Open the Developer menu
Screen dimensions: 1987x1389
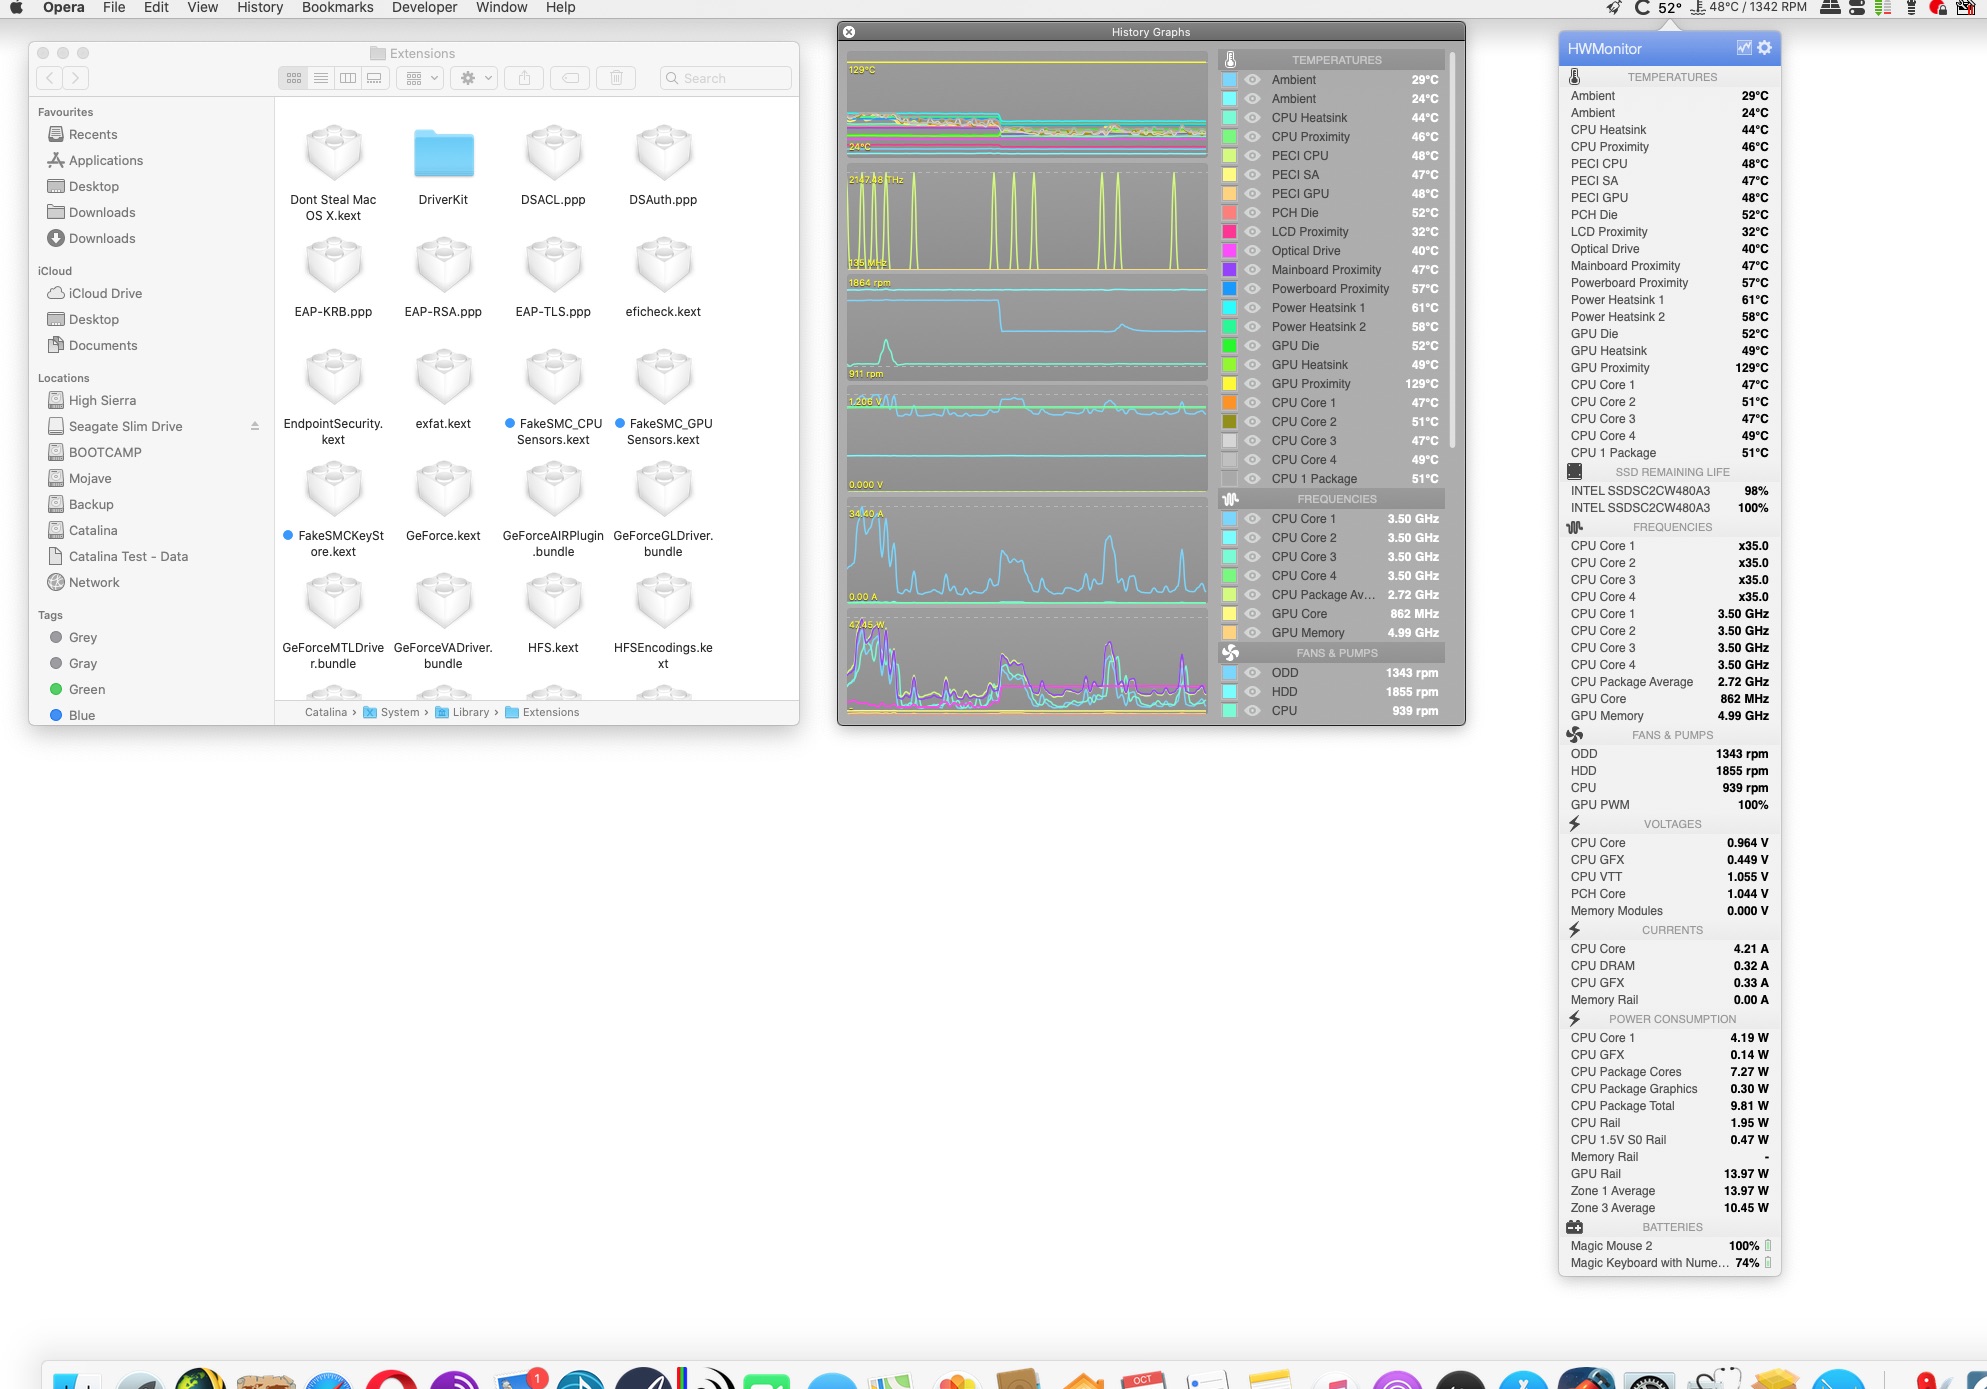pyautogui.click(x=424, y=8)
